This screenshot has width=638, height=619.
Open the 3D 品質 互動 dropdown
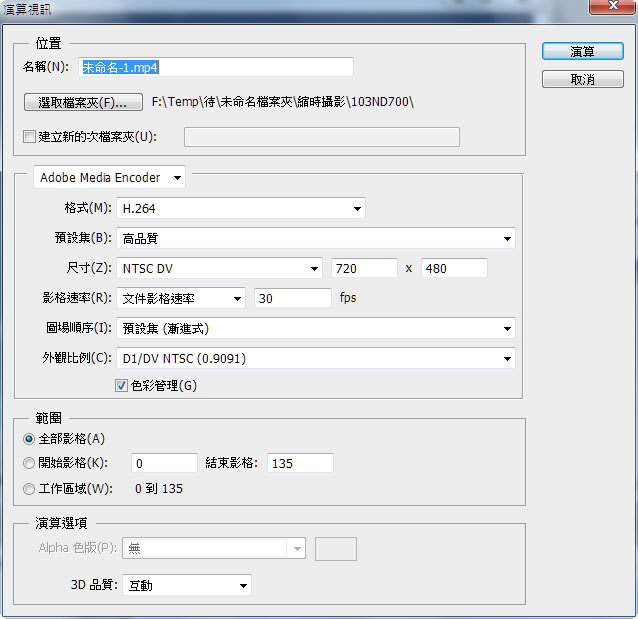[187, 586]
